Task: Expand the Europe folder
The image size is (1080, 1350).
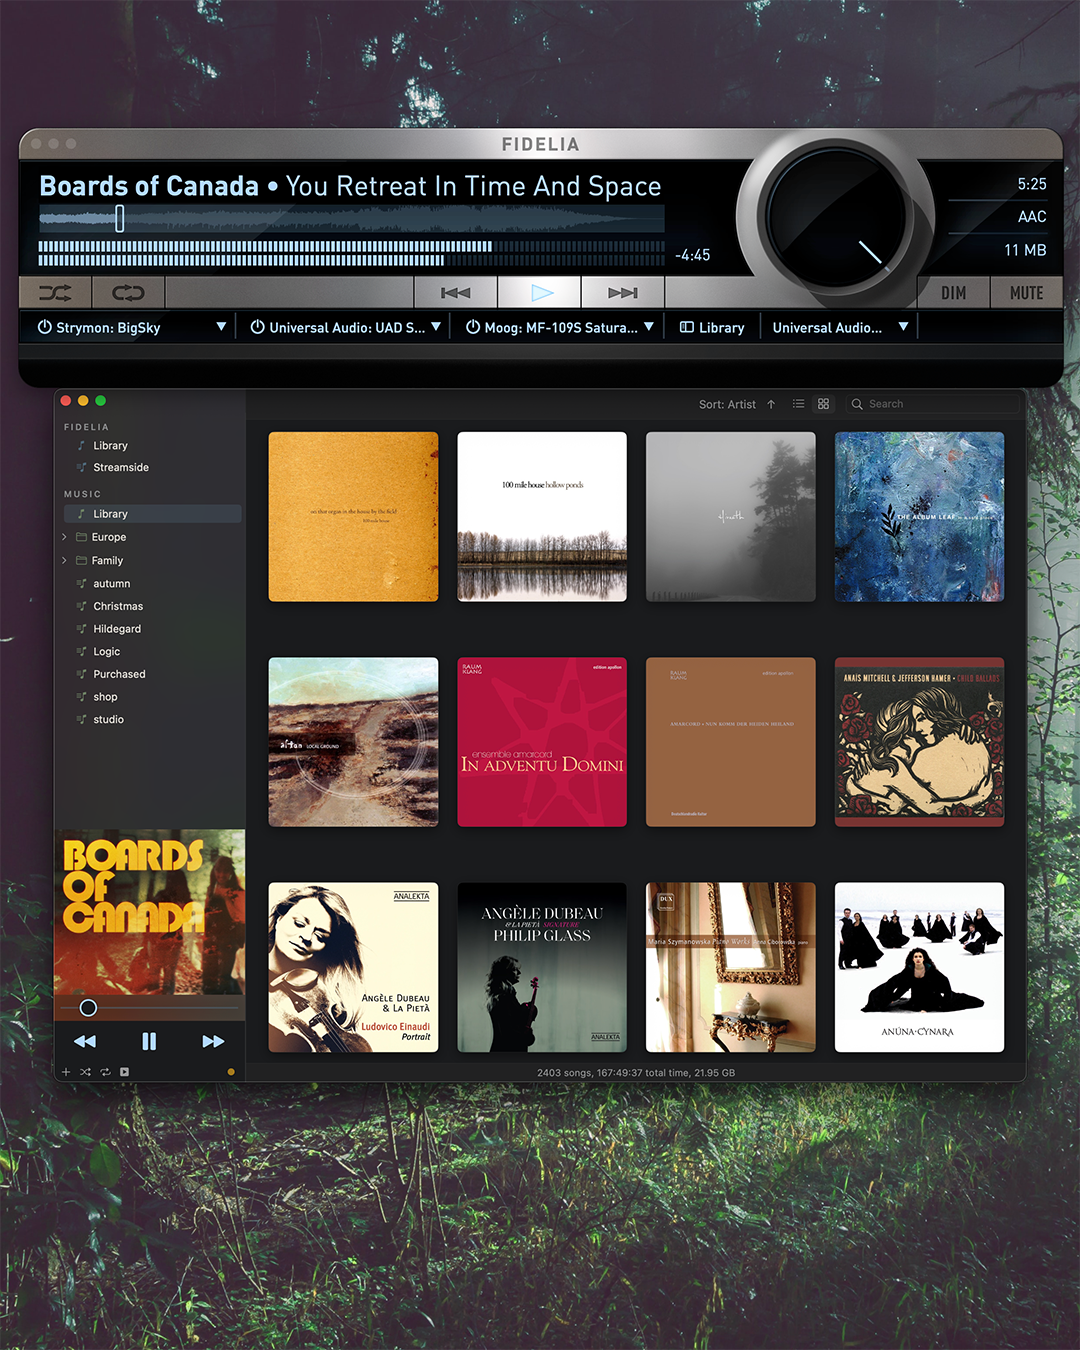Action: click(x=65, y=537)
